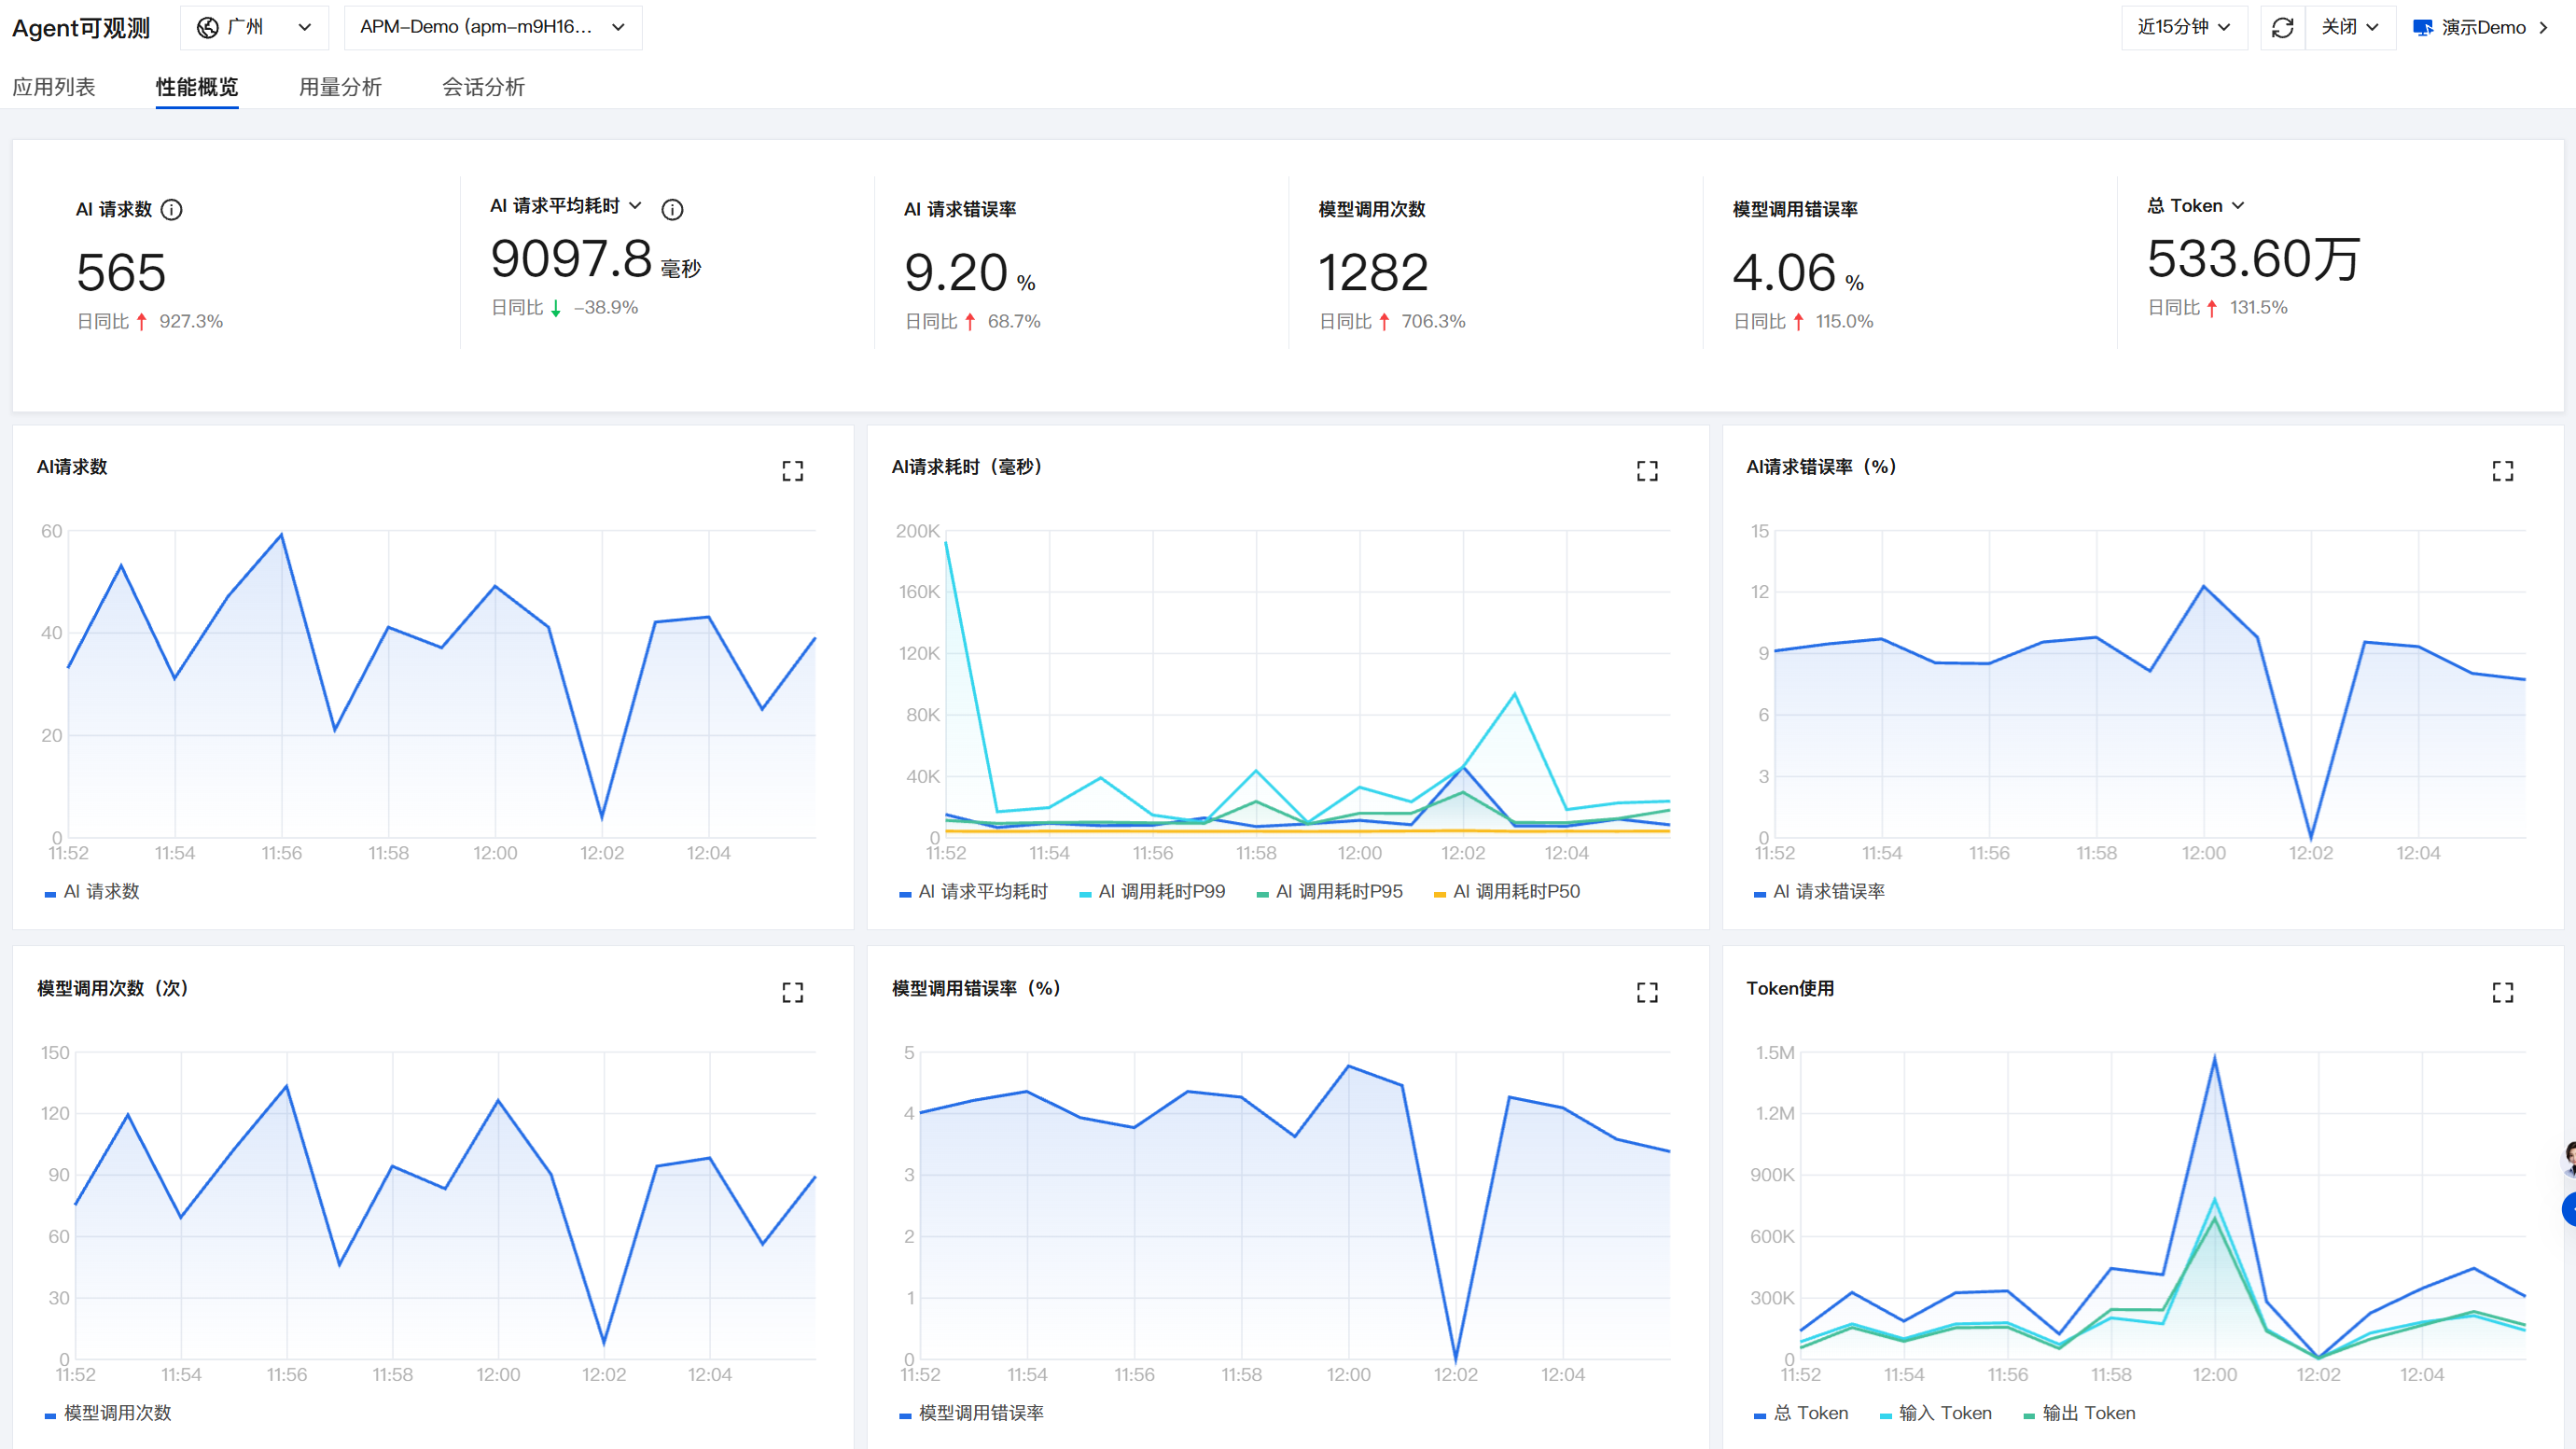Toggle the 输入 Token legend series
Image resolution: width=2576 pixels, height=1449 pixels.
tap(1935, 1413)
